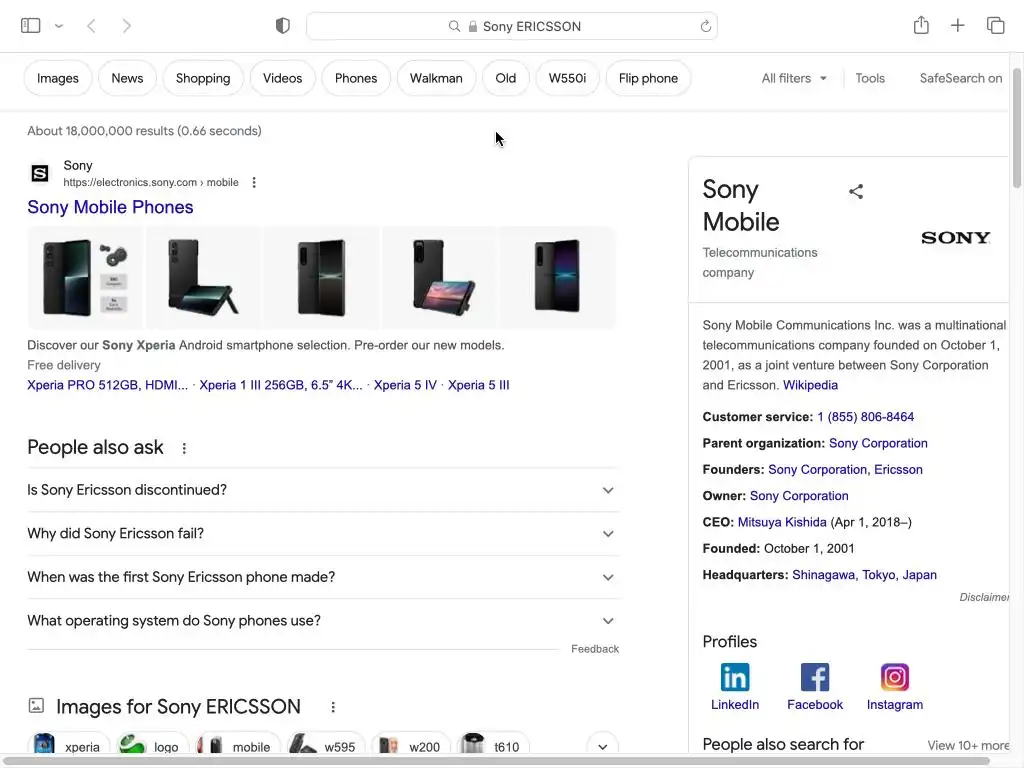Click View 10+ more link
The image size is (1024, 768).
tap(968, 745)
